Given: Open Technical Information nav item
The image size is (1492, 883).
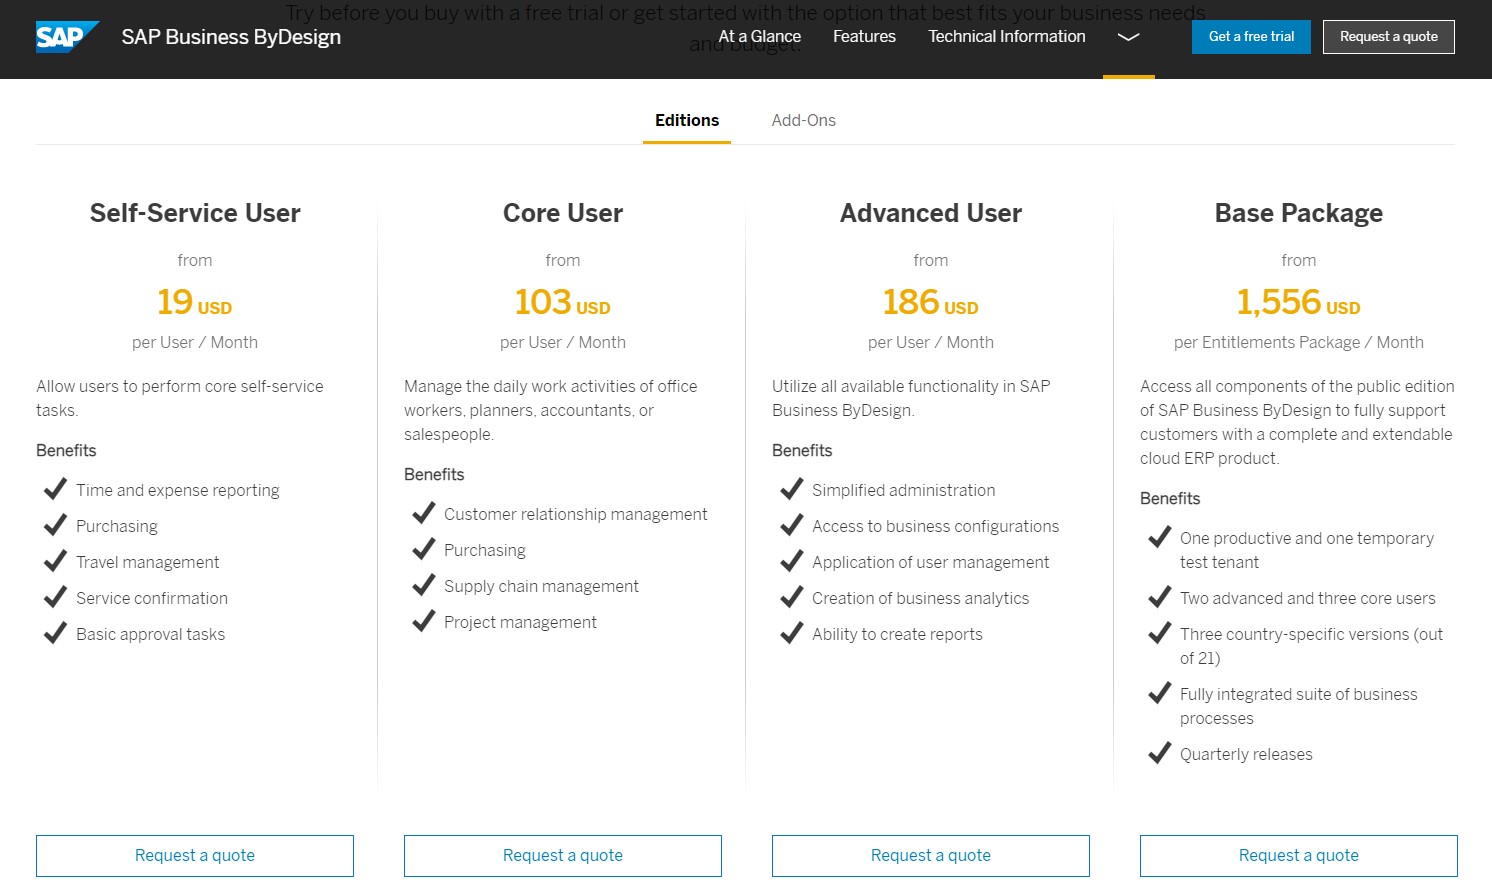Looking at the screenshot, I should point(1007,36).
